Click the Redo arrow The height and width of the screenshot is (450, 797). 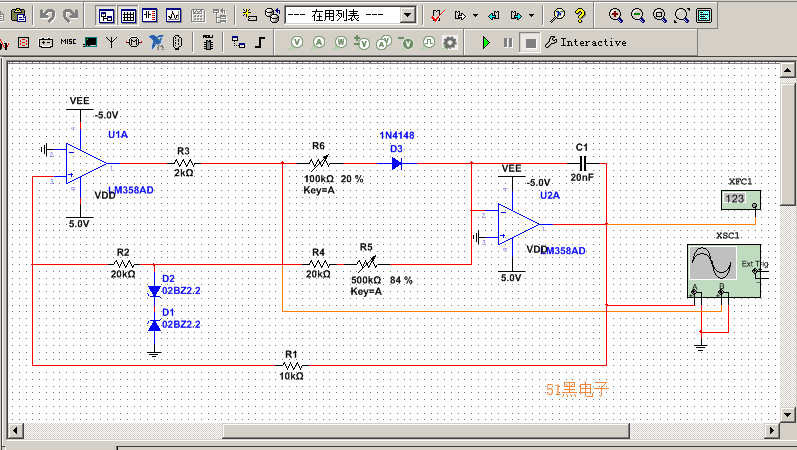(x=71, y=15)
